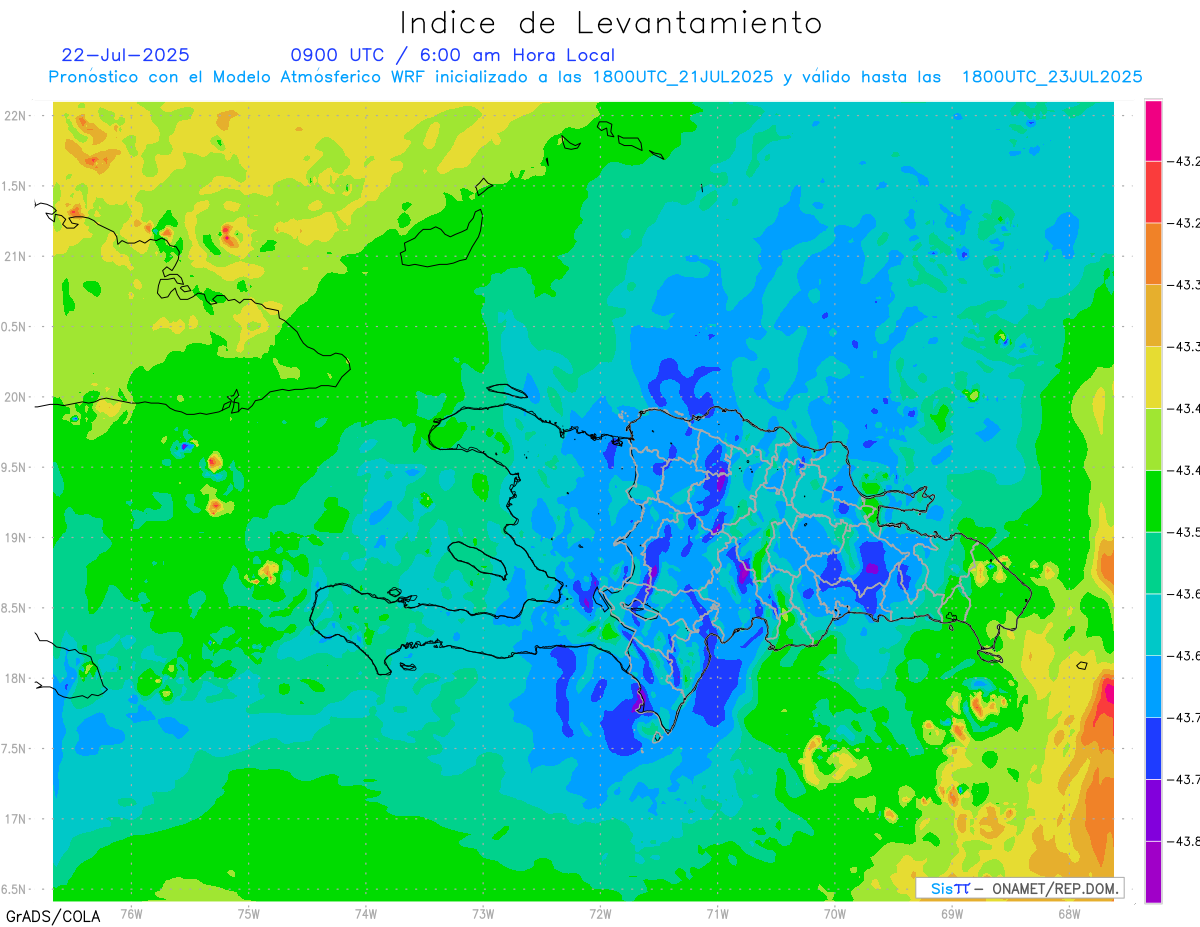
Task: Click the '74W' longitude label
Action: (366, 913)
